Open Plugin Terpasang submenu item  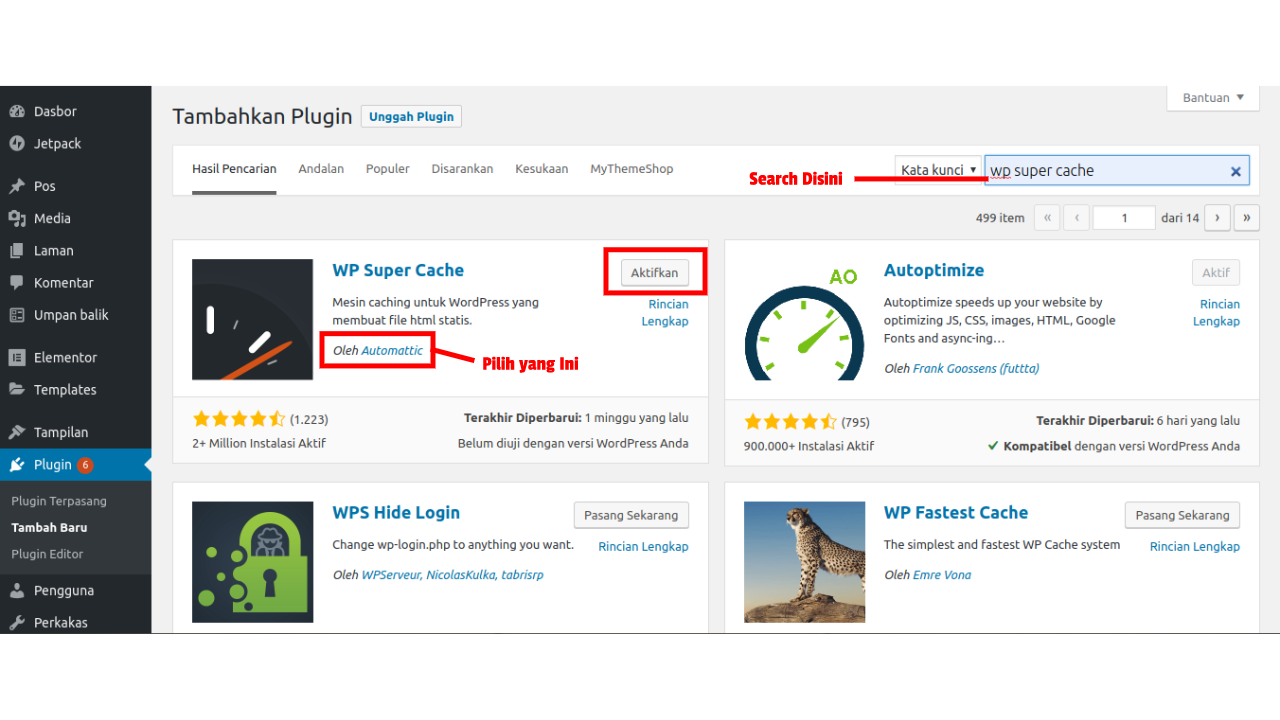pos(59,501)
